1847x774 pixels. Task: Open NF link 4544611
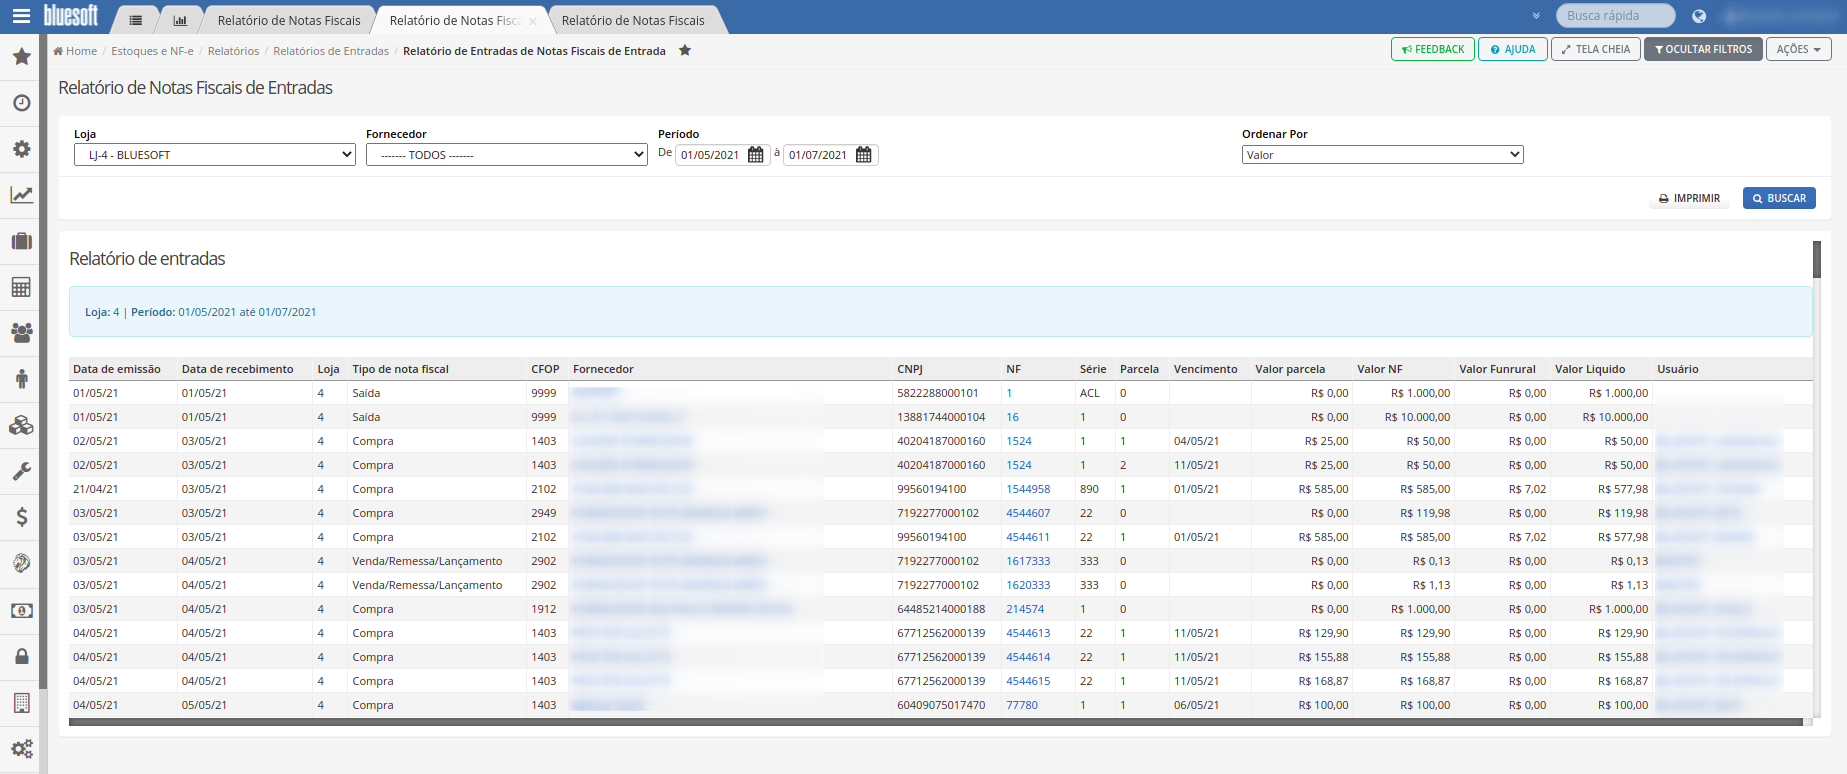click(x=1028, y=537)
